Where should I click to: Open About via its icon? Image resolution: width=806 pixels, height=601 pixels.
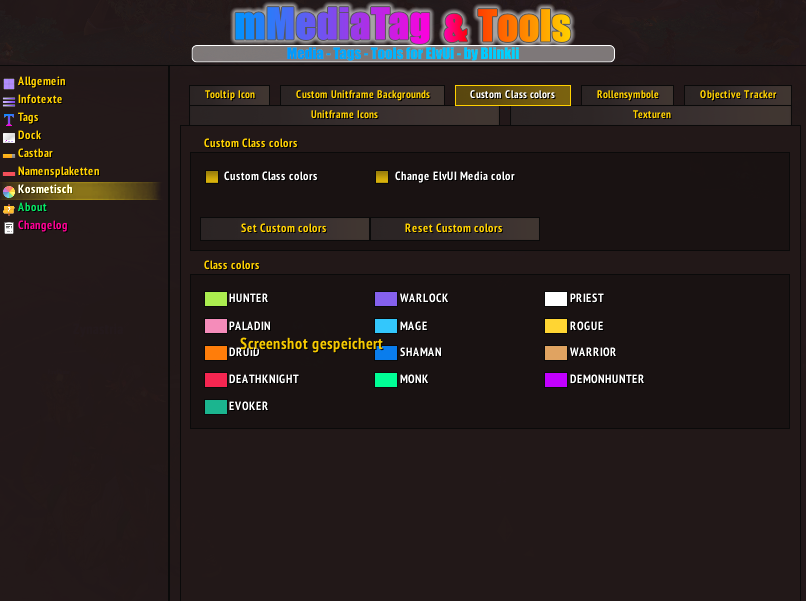[x=9, y=209]
